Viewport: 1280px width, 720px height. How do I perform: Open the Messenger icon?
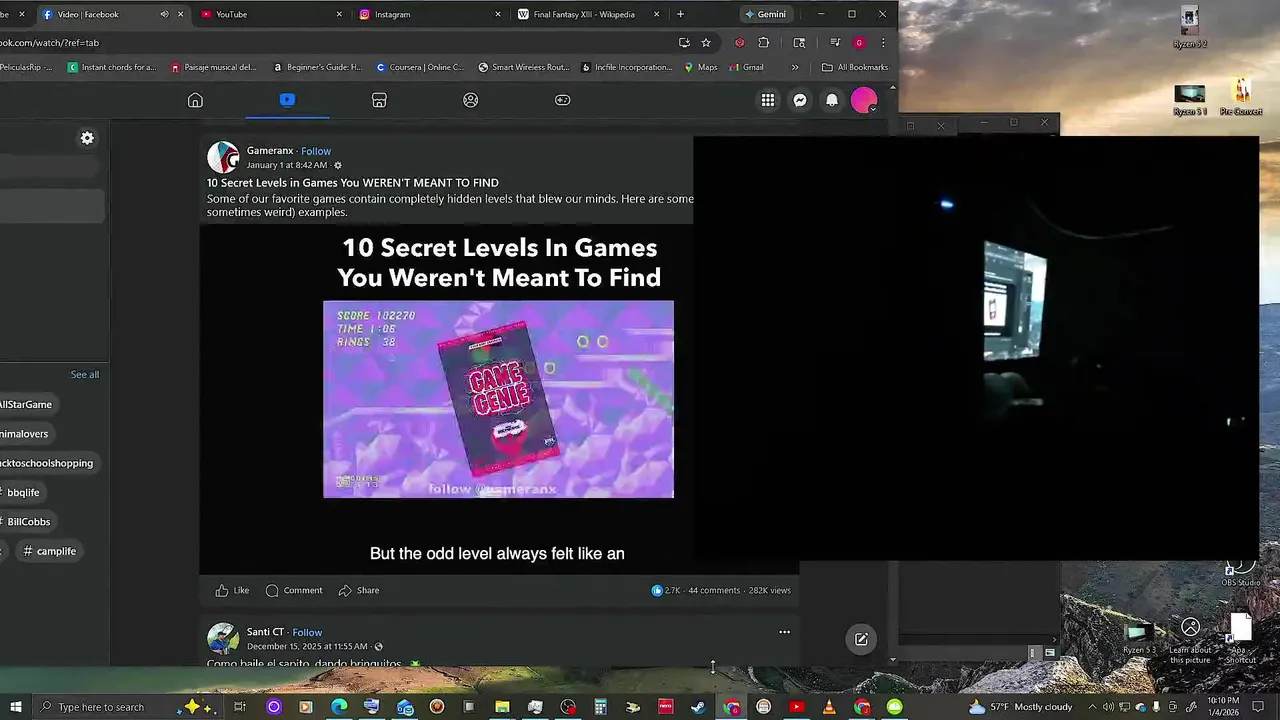pos(800,100)
